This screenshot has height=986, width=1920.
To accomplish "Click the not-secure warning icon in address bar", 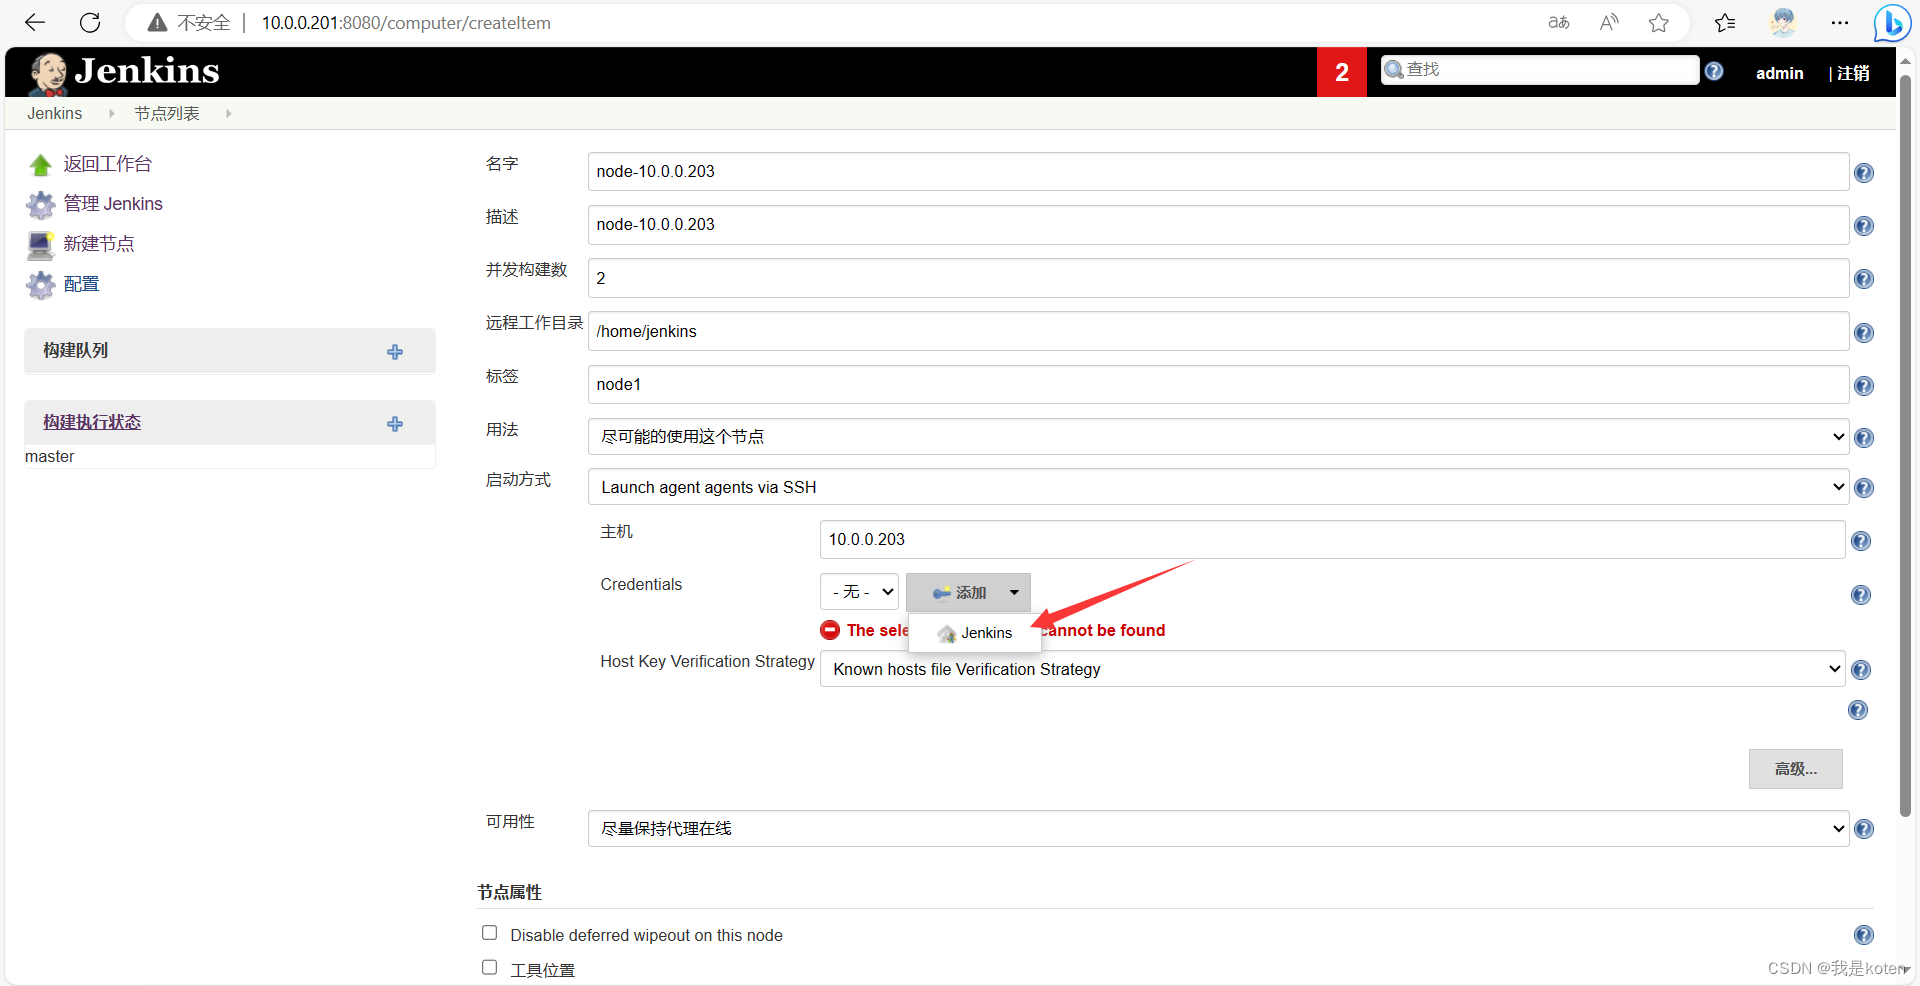I will pyautogui.click(x=157, y=22).
